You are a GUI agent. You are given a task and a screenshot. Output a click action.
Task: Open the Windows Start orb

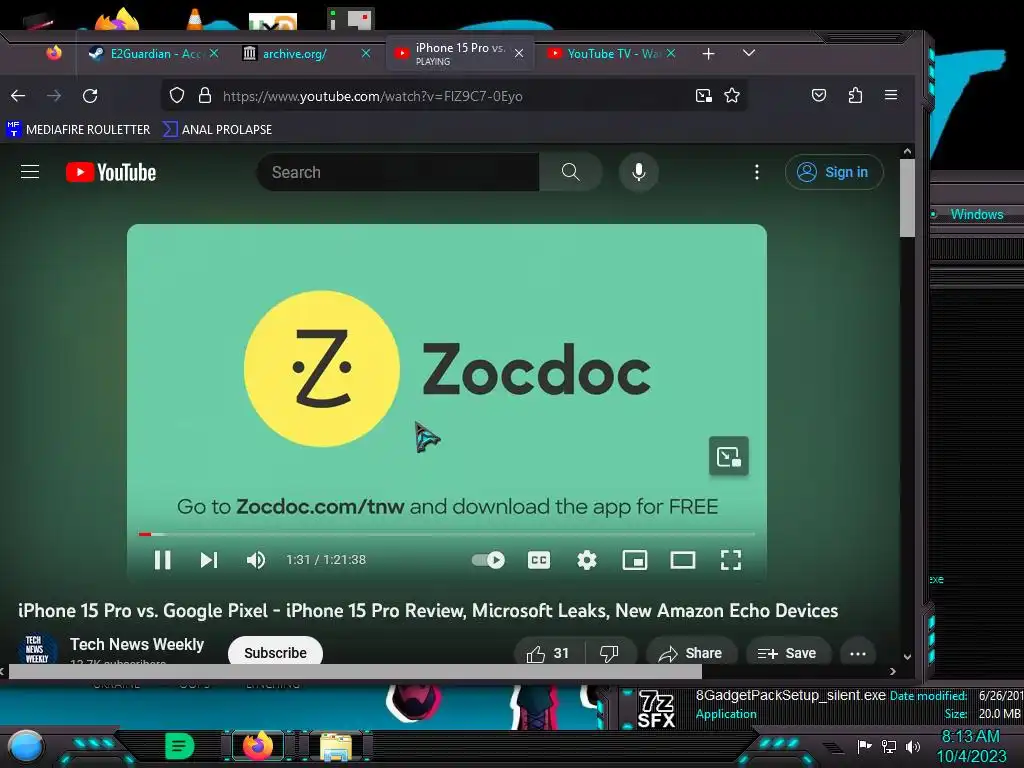point(26,747)
